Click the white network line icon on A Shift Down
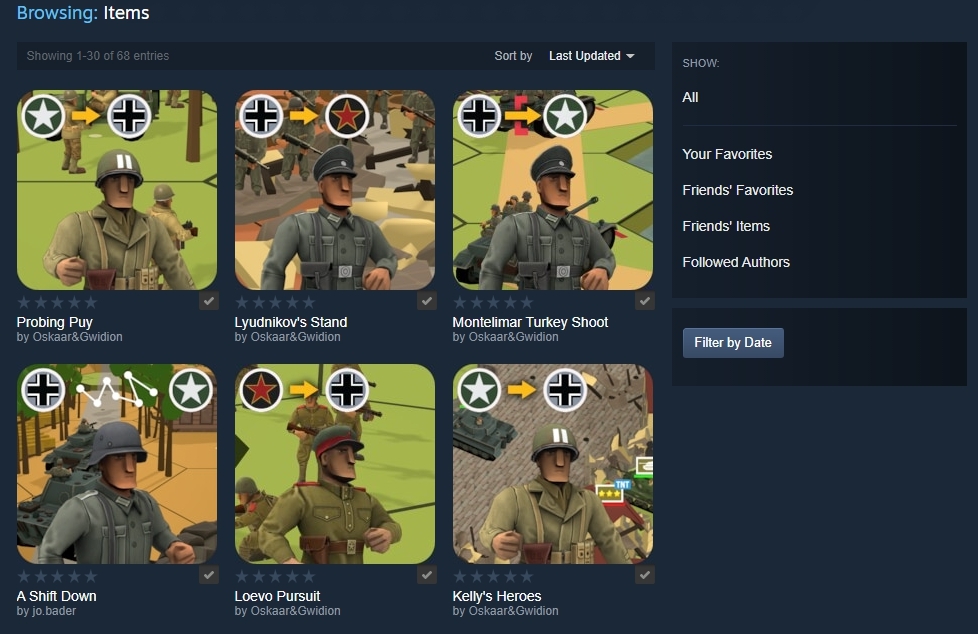The width and height of the screenshot is (978, 634). (117, 389)
